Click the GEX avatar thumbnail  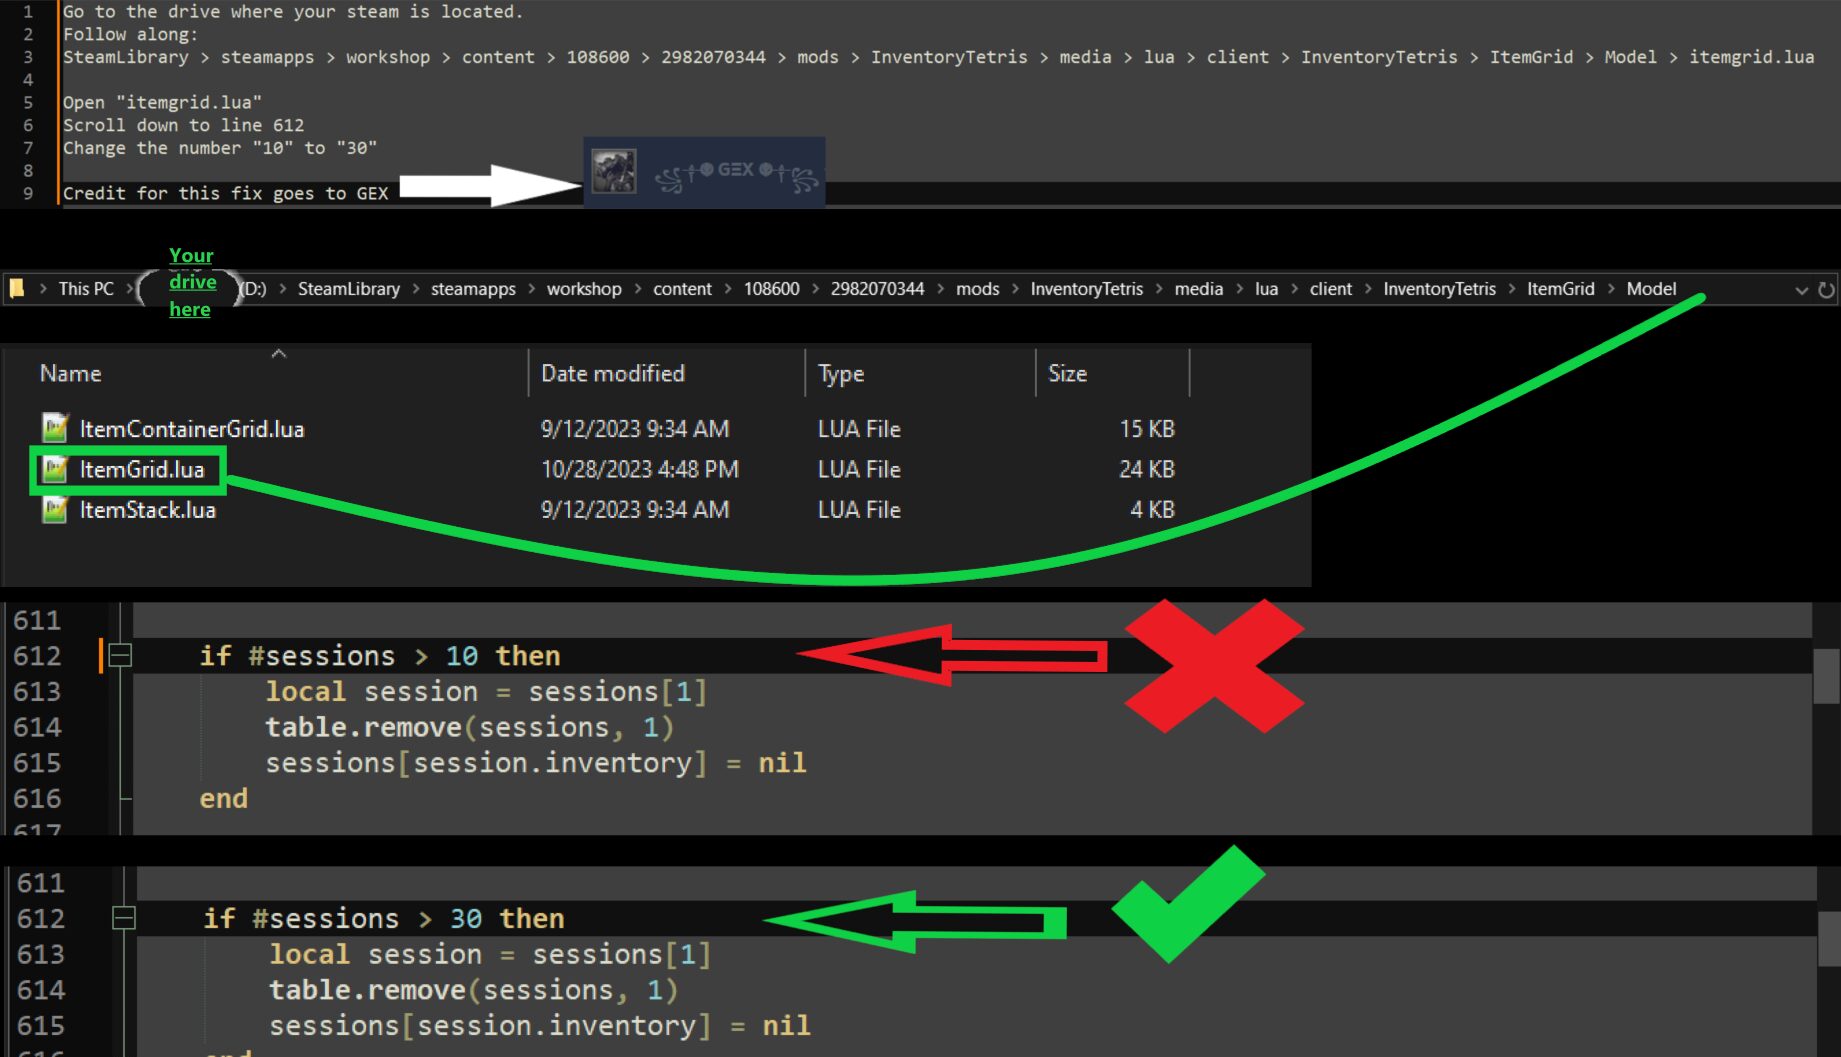pyautogui.click(x=614, y=171)
